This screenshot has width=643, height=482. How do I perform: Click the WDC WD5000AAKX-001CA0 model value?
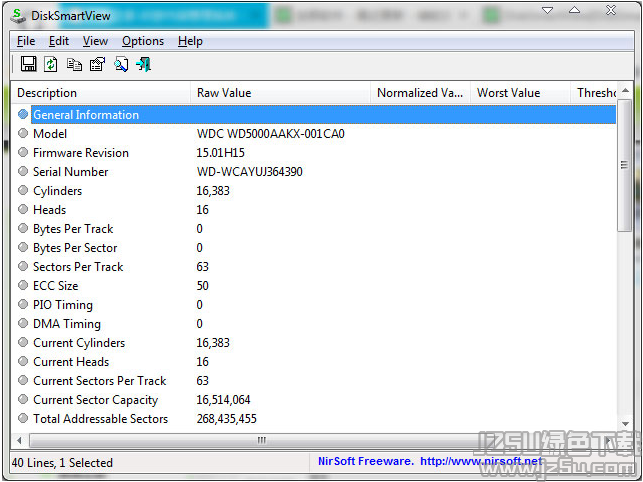point(271,134)
